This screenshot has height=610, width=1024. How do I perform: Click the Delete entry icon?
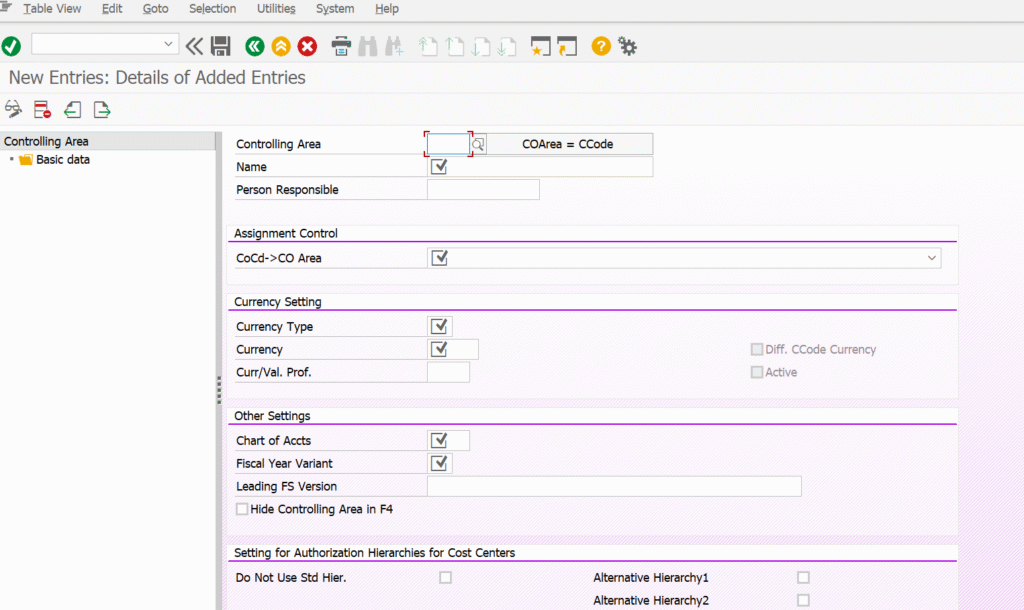pos(42,109)
